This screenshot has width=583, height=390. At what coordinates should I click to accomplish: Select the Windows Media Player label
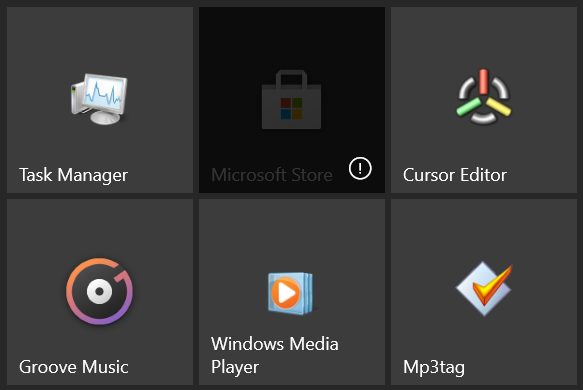click(275, 355)
